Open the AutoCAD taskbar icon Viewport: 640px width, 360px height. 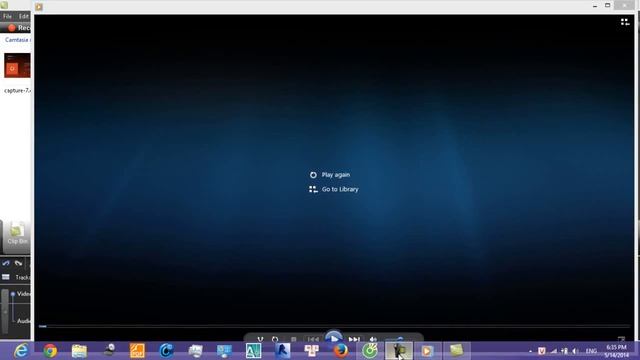253,351
